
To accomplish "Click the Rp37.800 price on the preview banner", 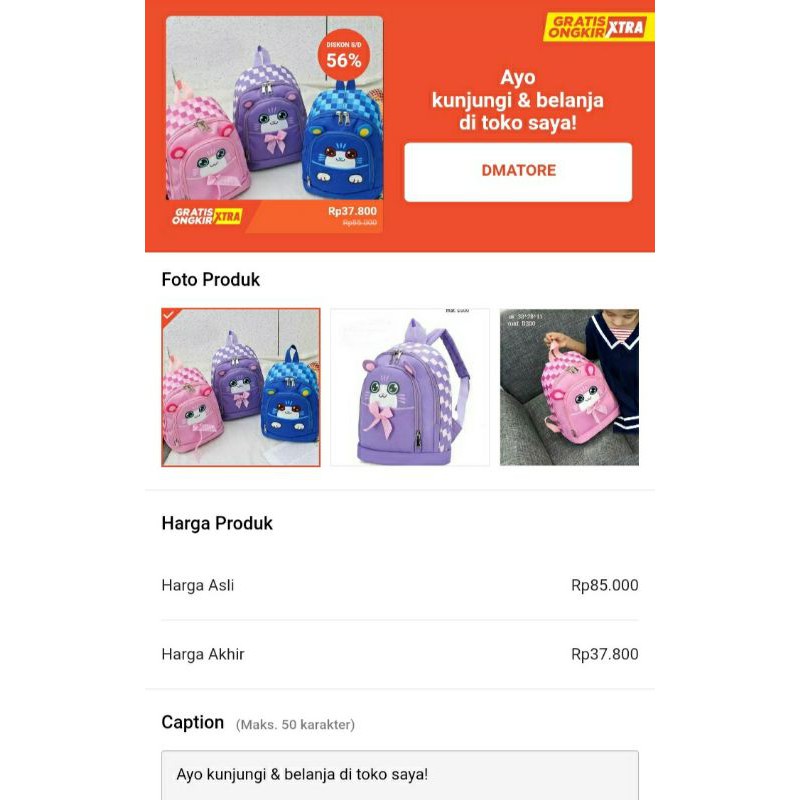I will (352, 211).
